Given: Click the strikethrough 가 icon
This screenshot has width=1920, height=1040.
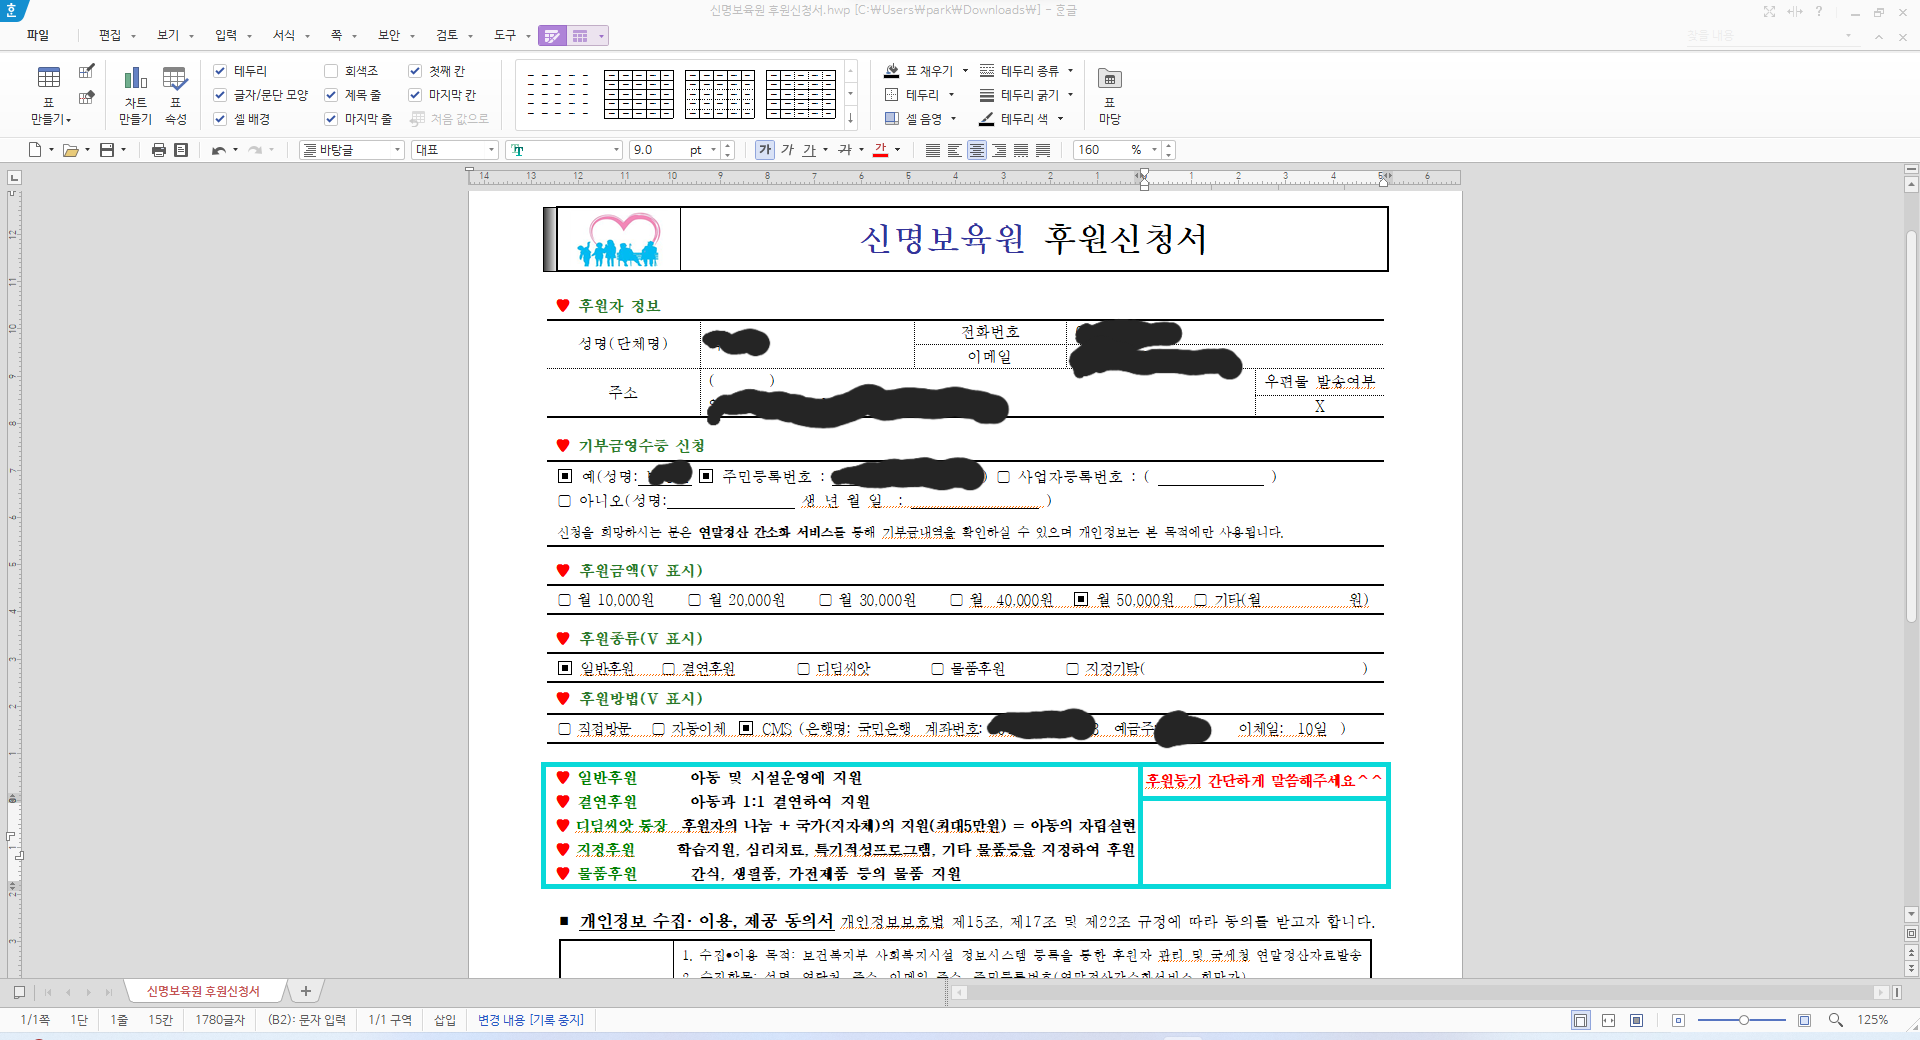Looking at the screenshot, I should [x=845, y=150].
